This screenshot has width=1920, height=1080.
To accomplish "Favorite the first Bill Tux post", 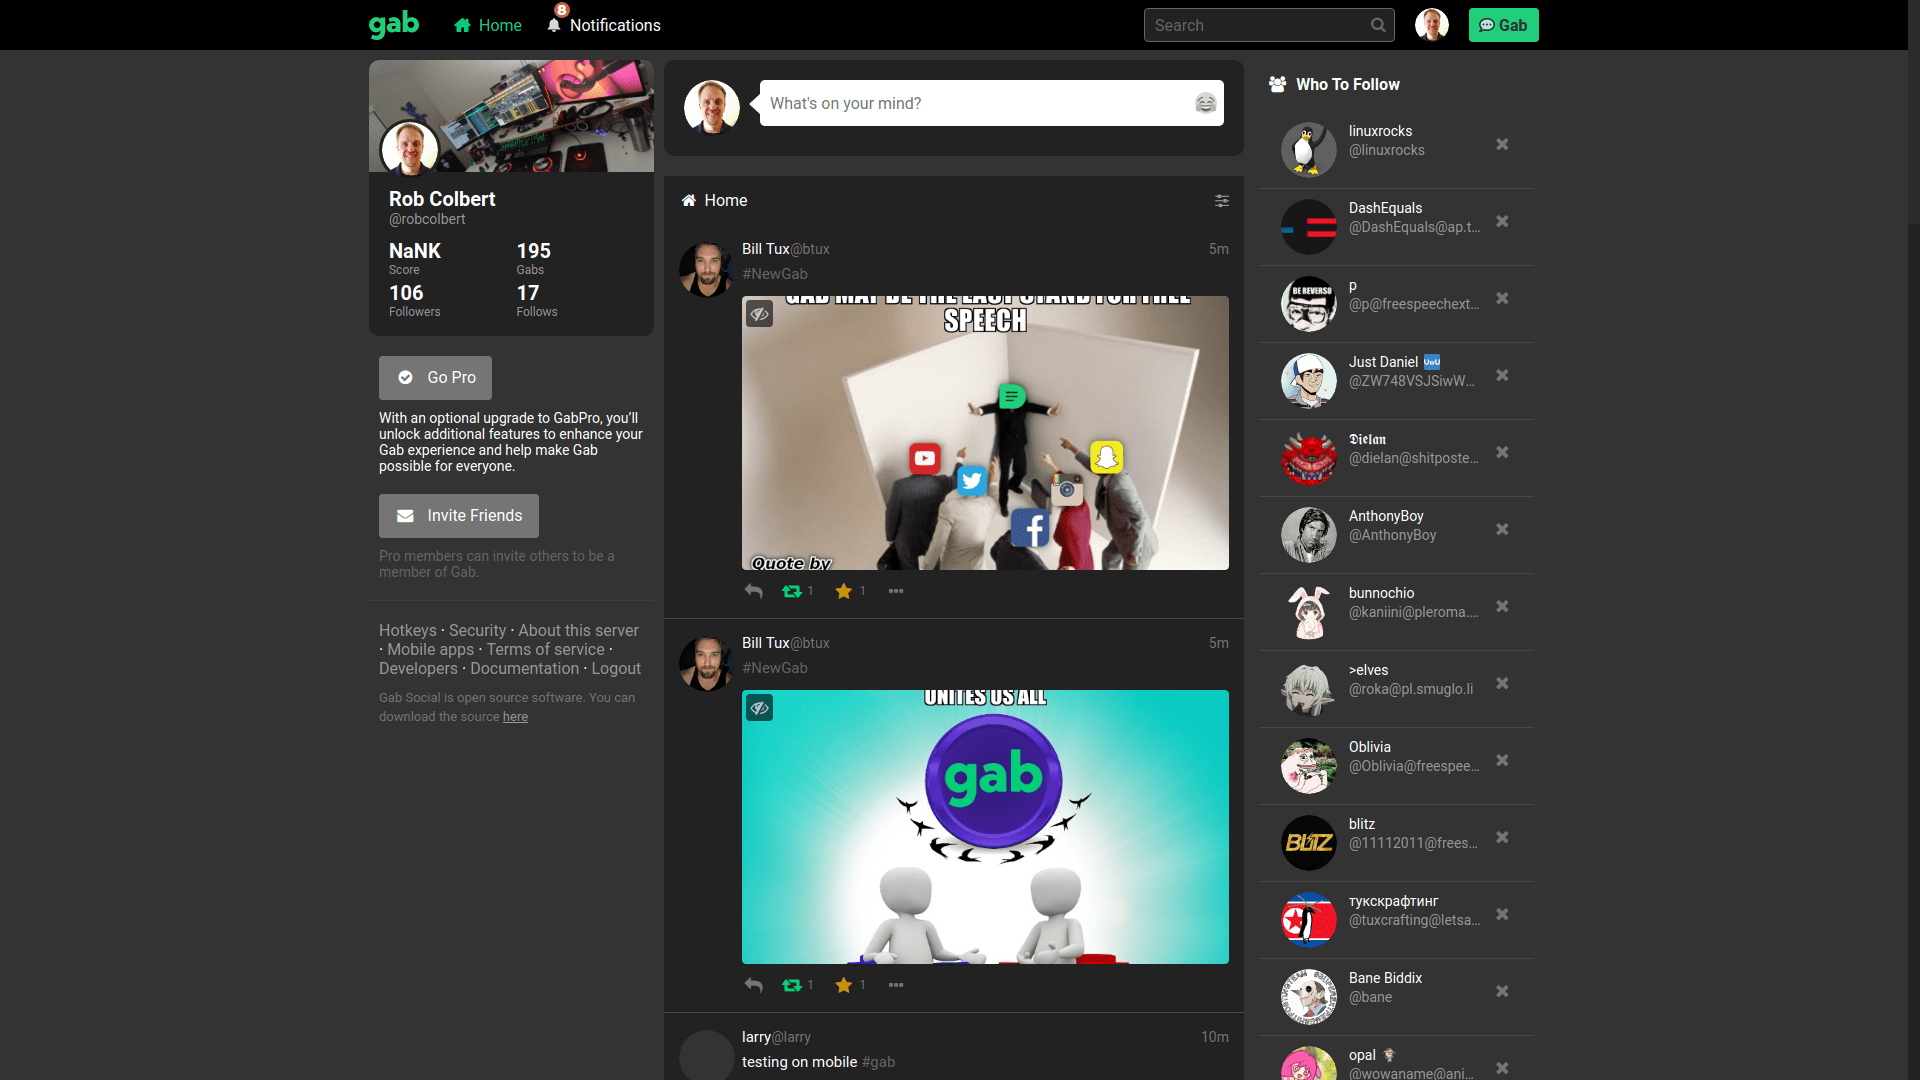I will 844,591.
